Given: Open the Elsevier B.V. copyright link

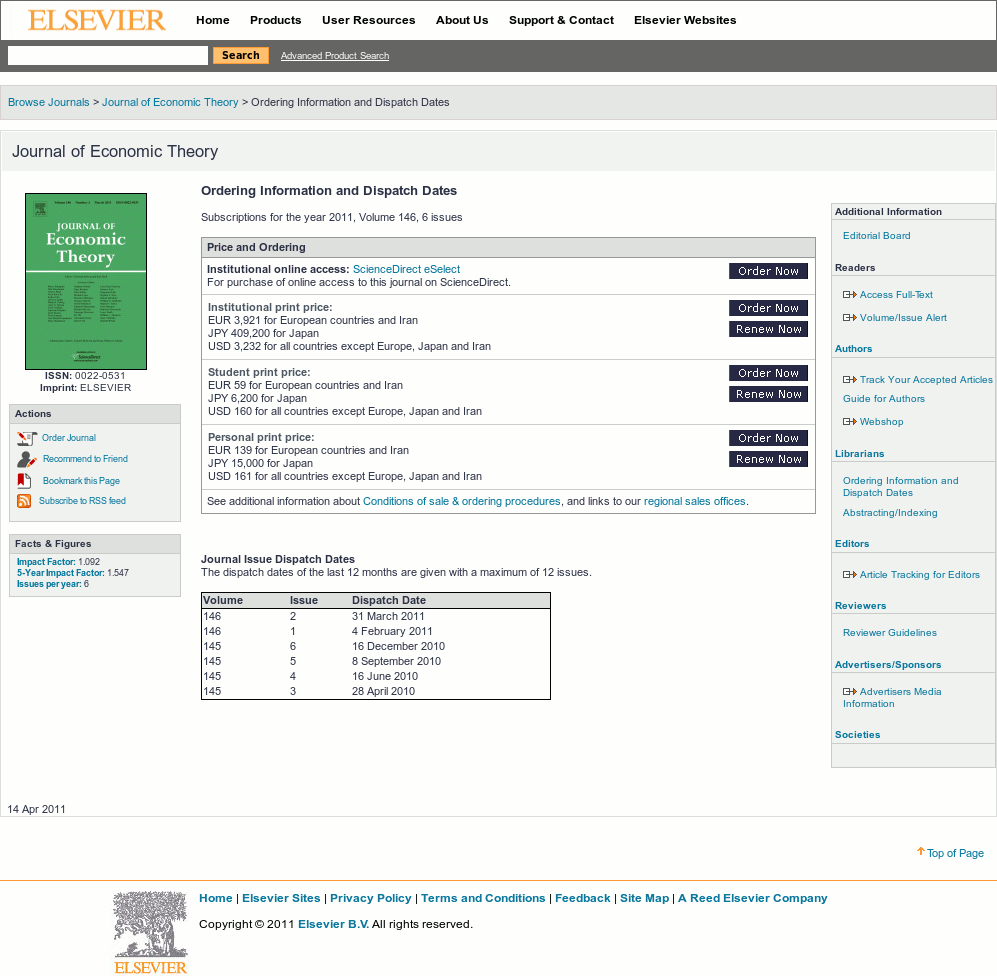Looking at the screenshot, I should [334, 924].
